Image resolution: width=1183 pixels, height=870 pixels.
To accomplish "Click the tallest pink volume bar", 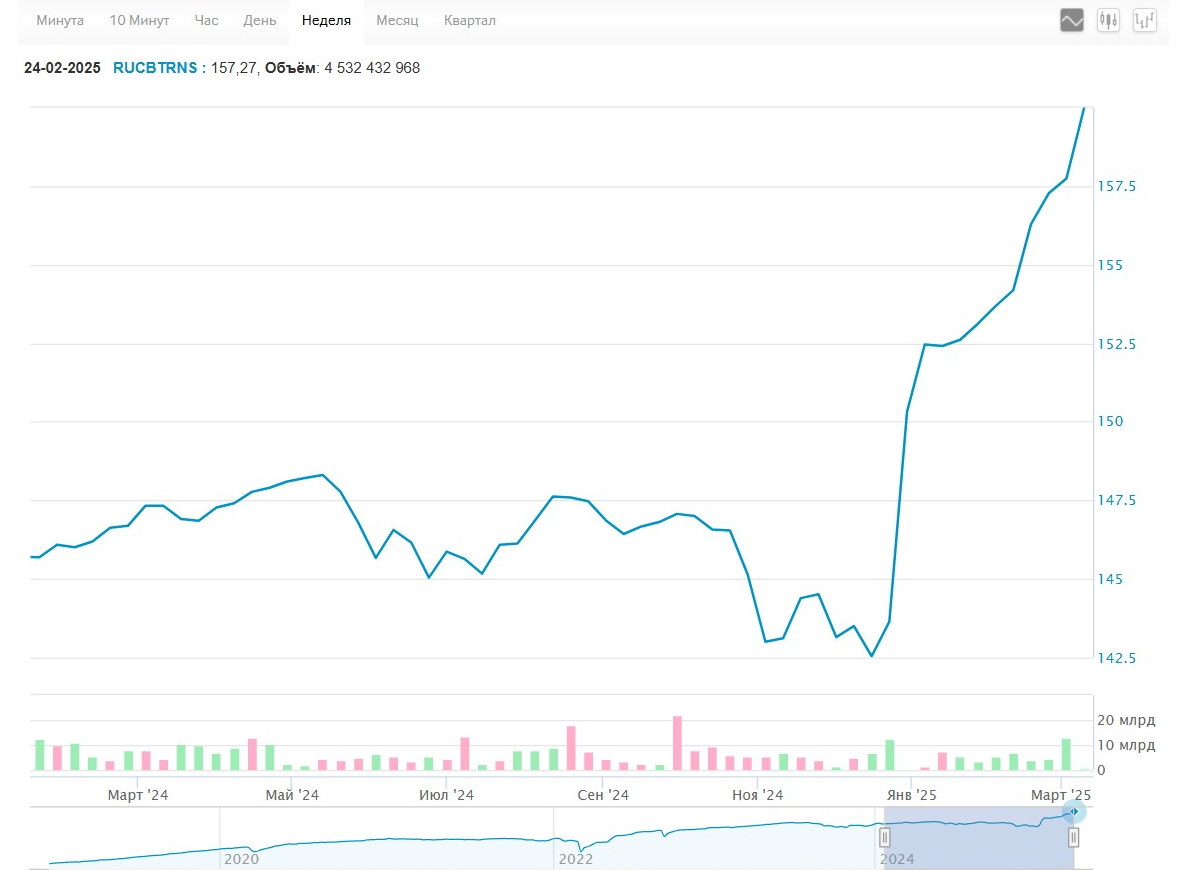I will pyautogui.click(x=677, y=743).
